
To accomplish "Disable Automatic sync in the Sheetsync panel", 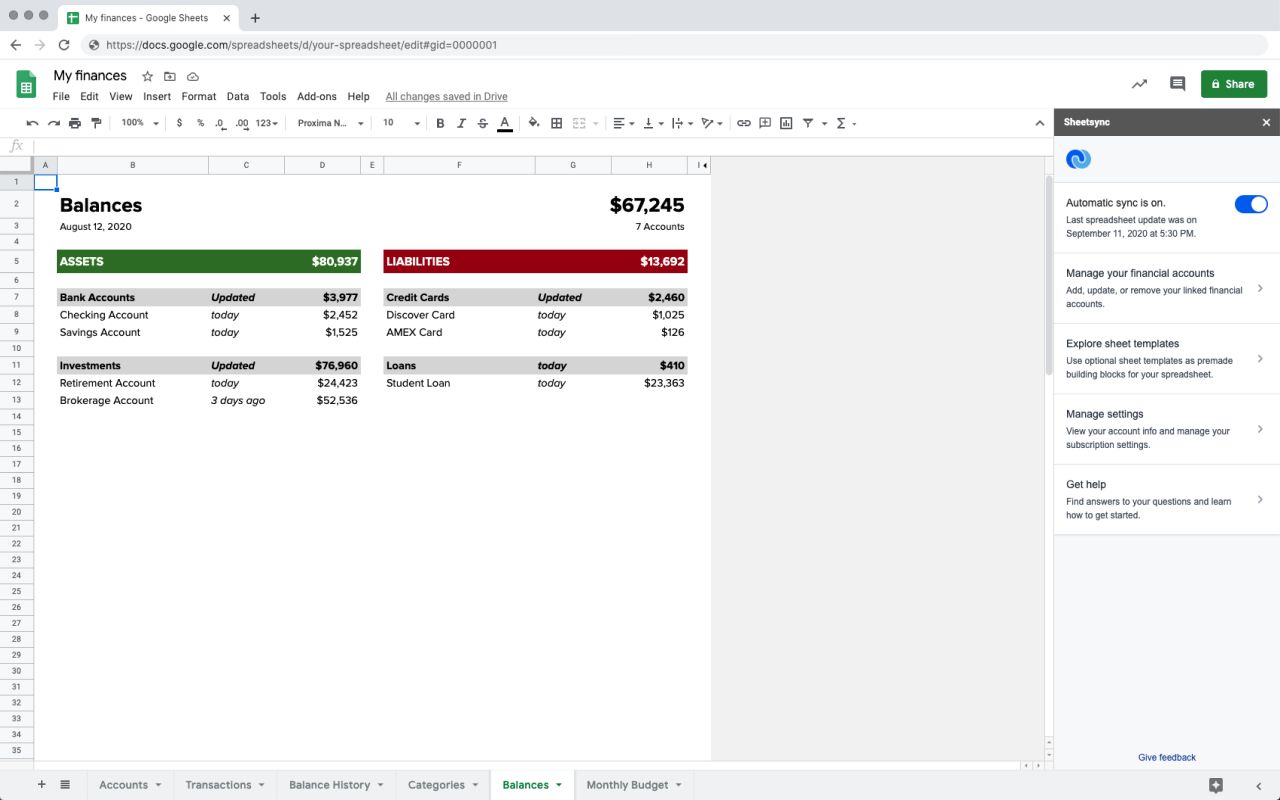I will tap(1250, 203).
